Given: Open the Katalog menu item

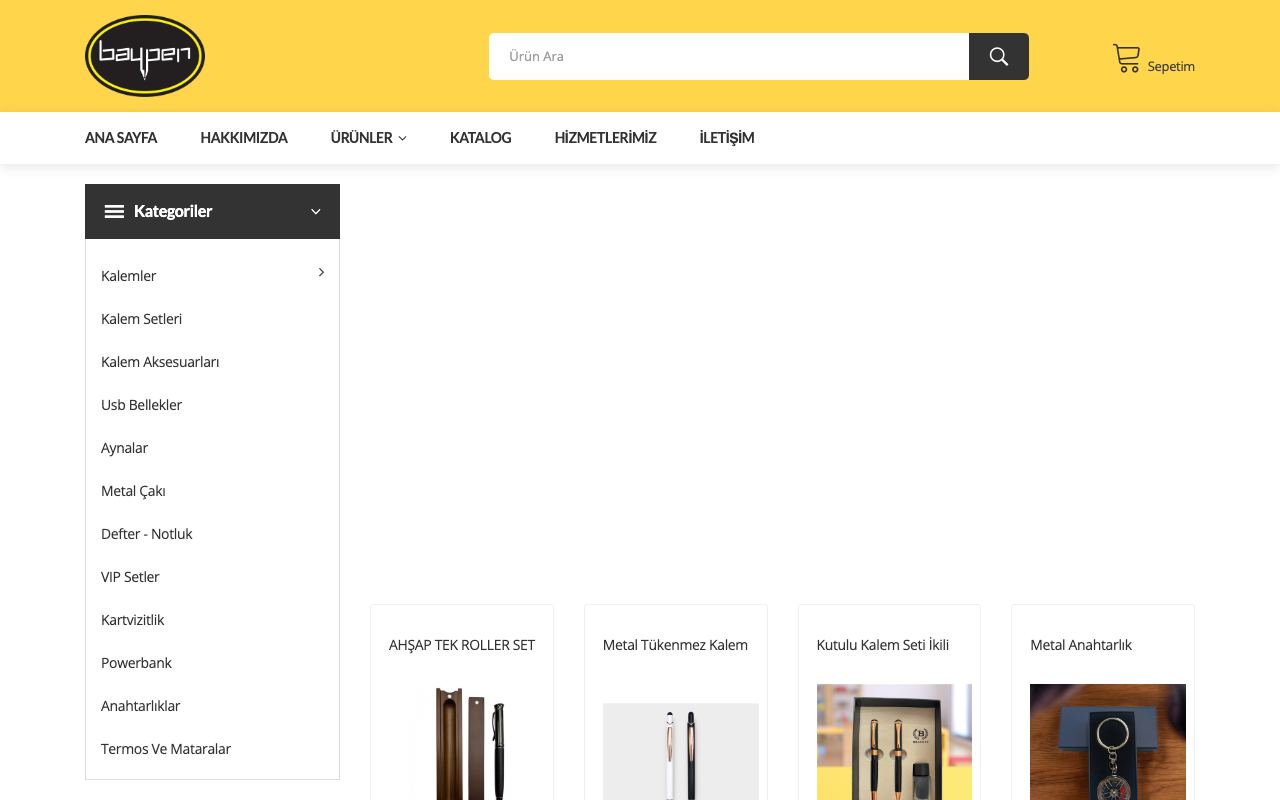Looking at the screenshot, I should 480,138.
